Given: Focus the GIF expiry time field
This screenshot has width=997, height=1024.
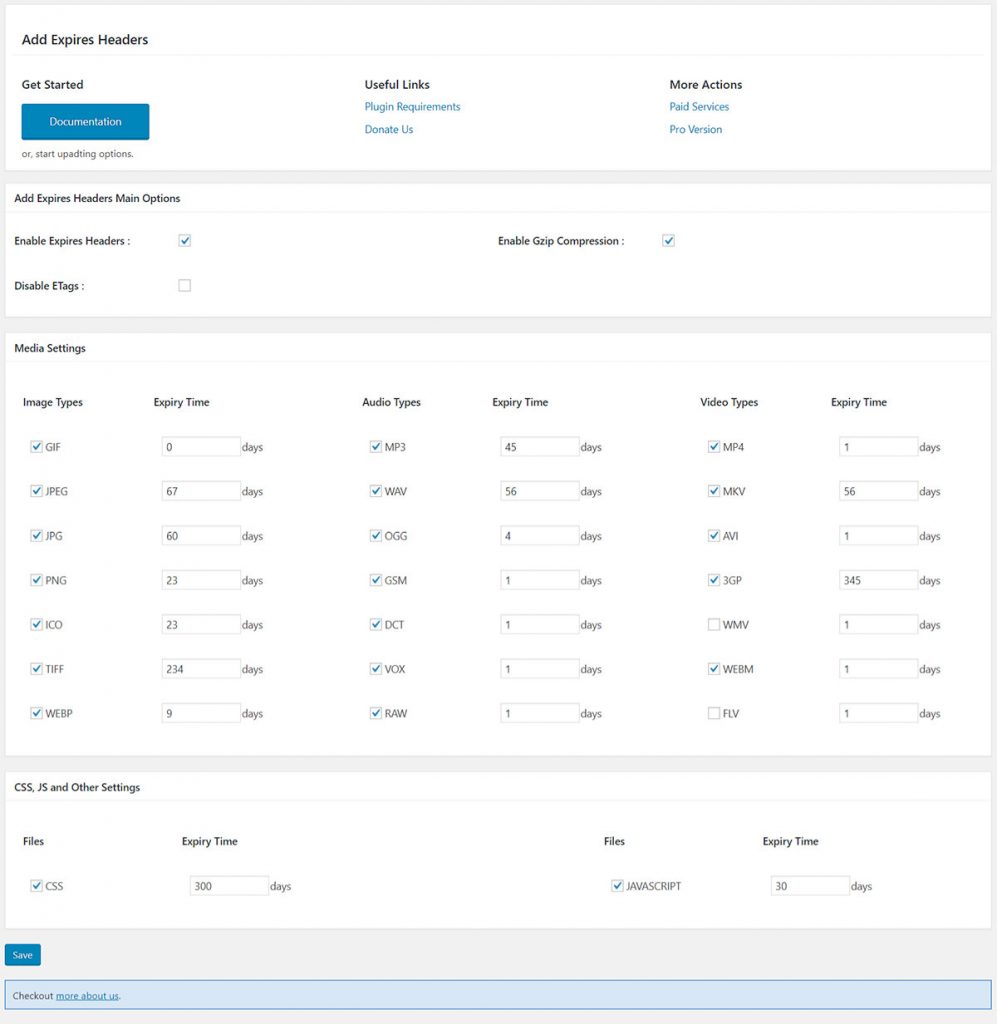Looking at the screenshot, I should coord(201,447).
